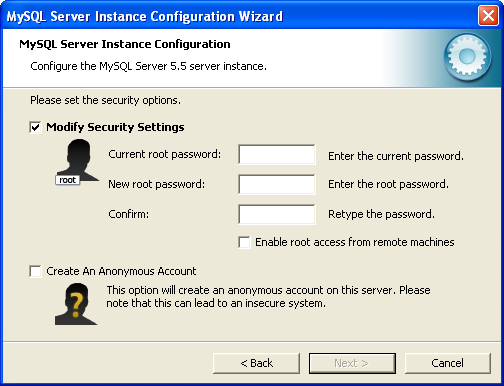Viewport: 504px width, 386px height.
Task: Click the gear icon in header
Action: (467, 57)
